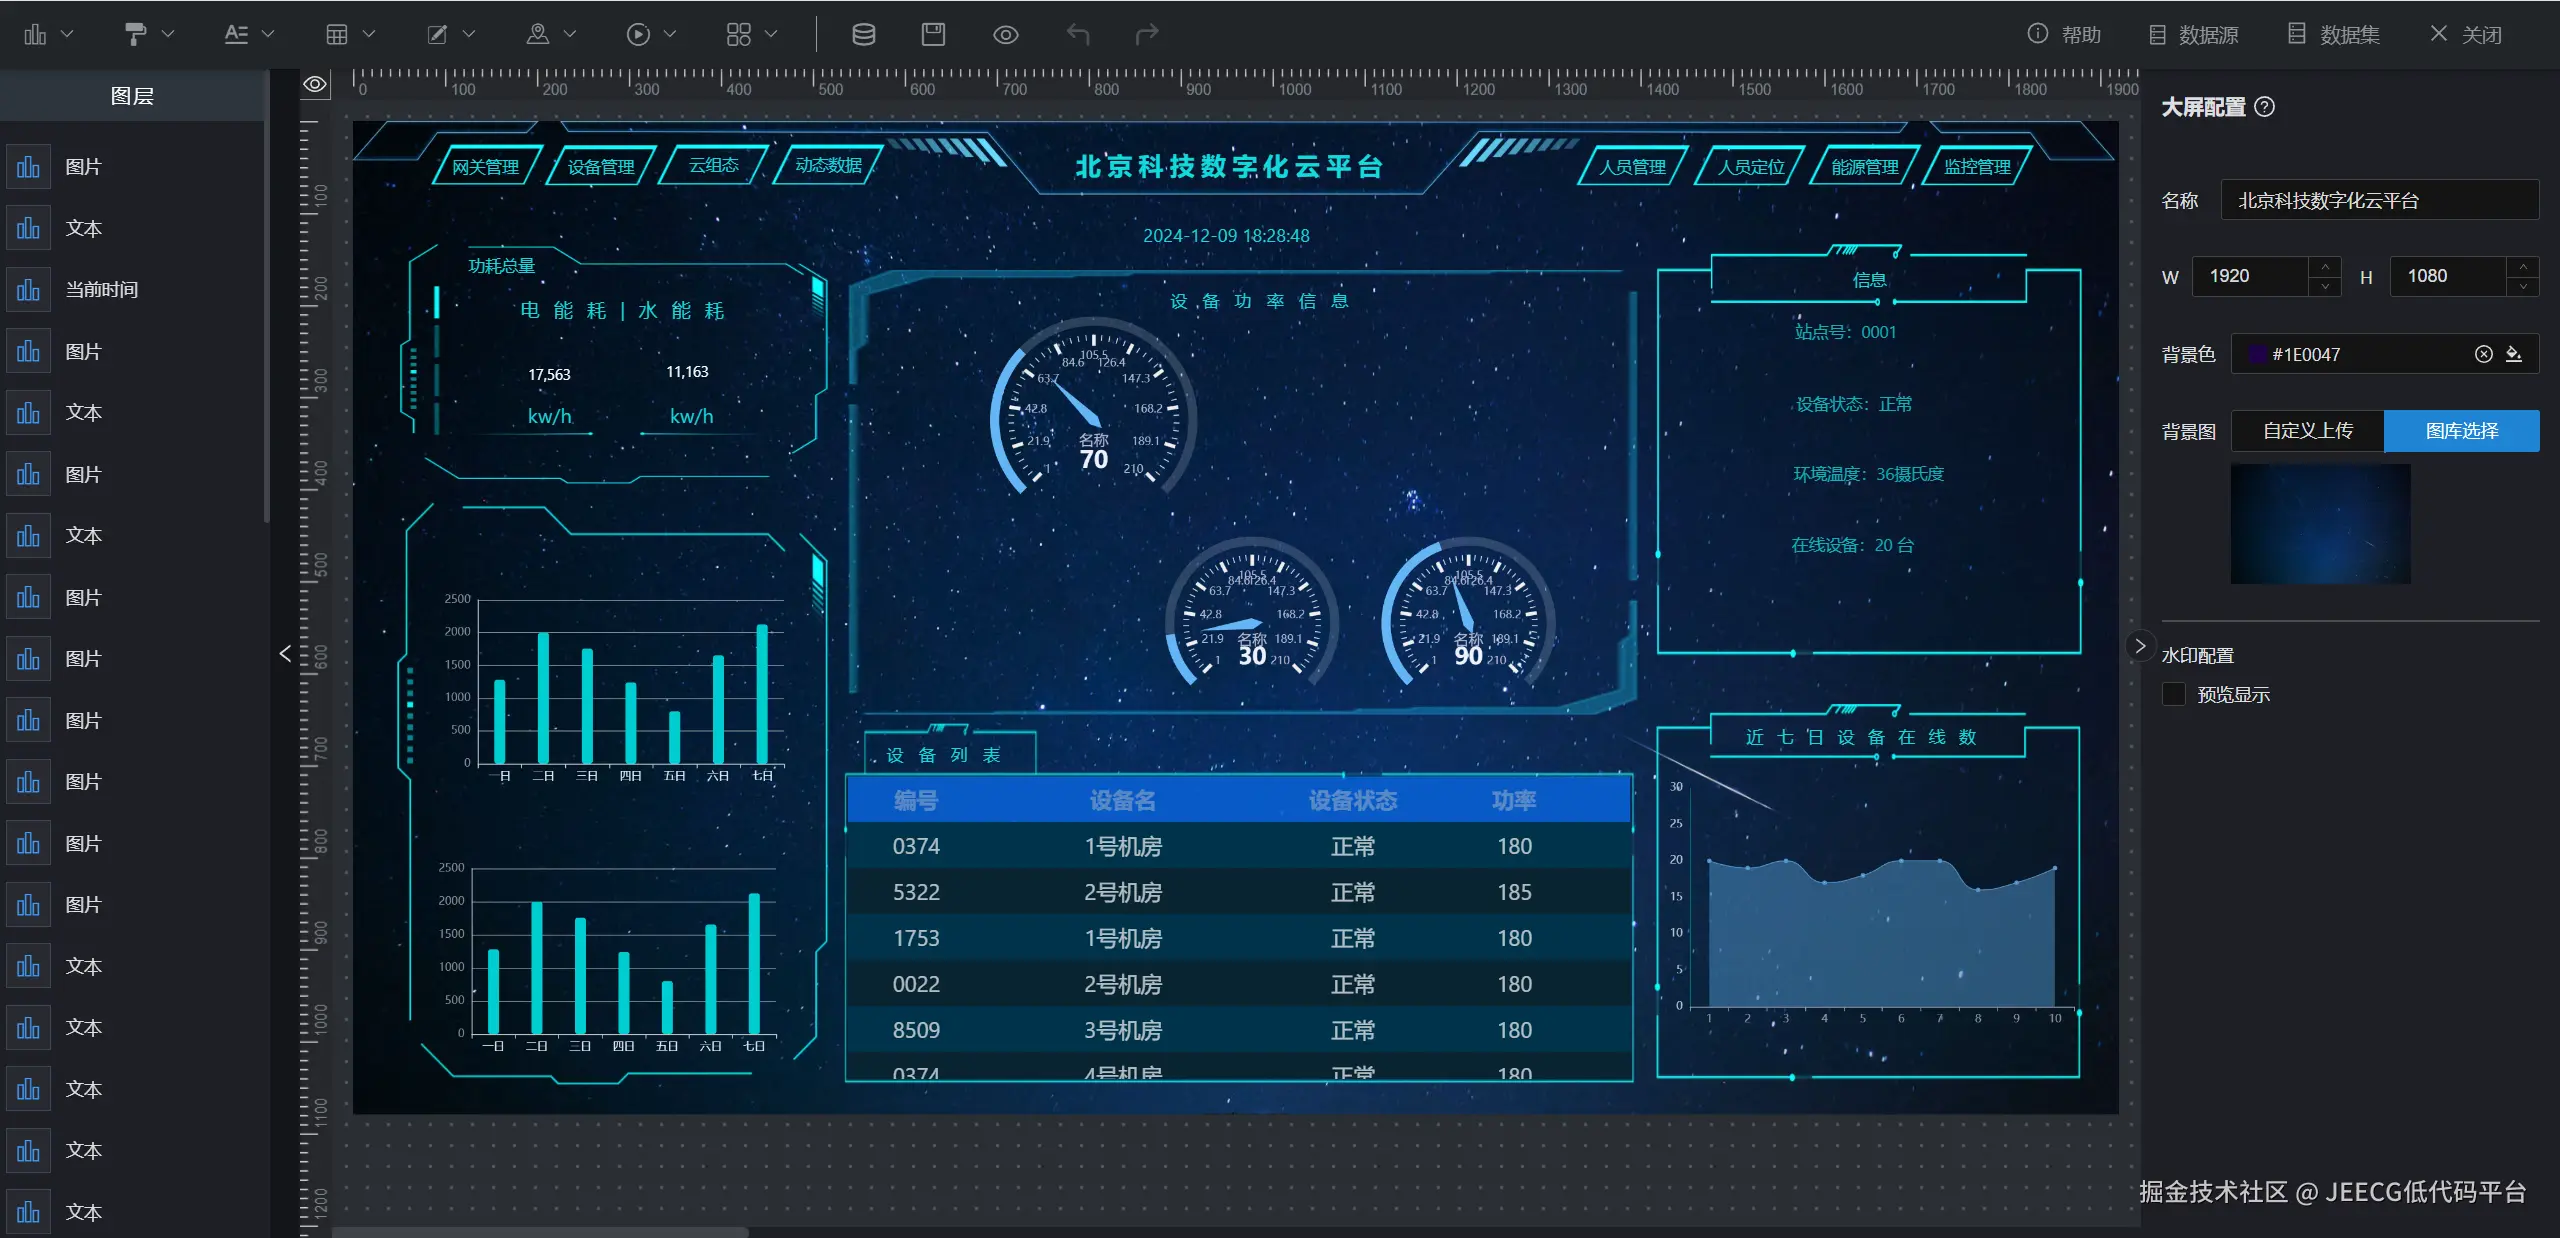Clear background color with the X icon

2483,354
